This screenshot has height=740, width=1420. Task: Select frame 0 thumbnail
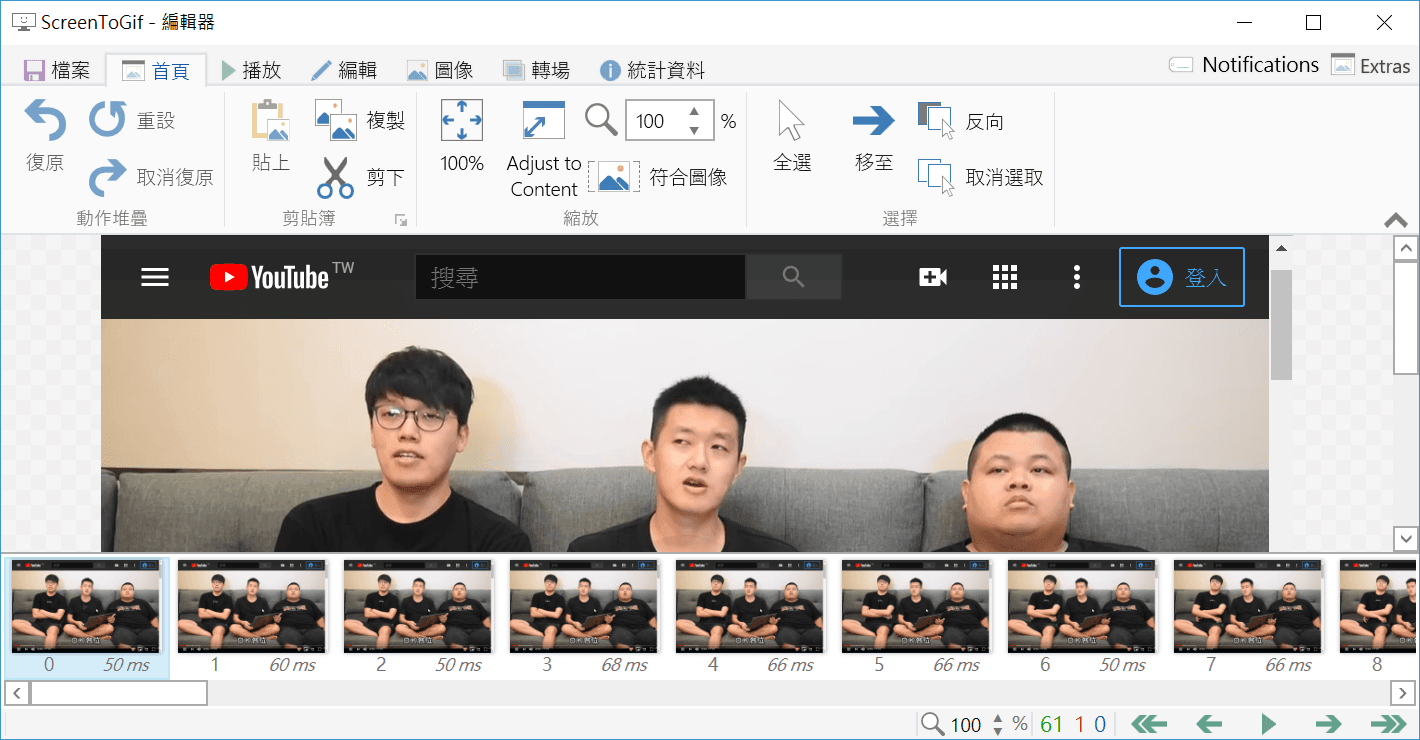tap(86, 618)
